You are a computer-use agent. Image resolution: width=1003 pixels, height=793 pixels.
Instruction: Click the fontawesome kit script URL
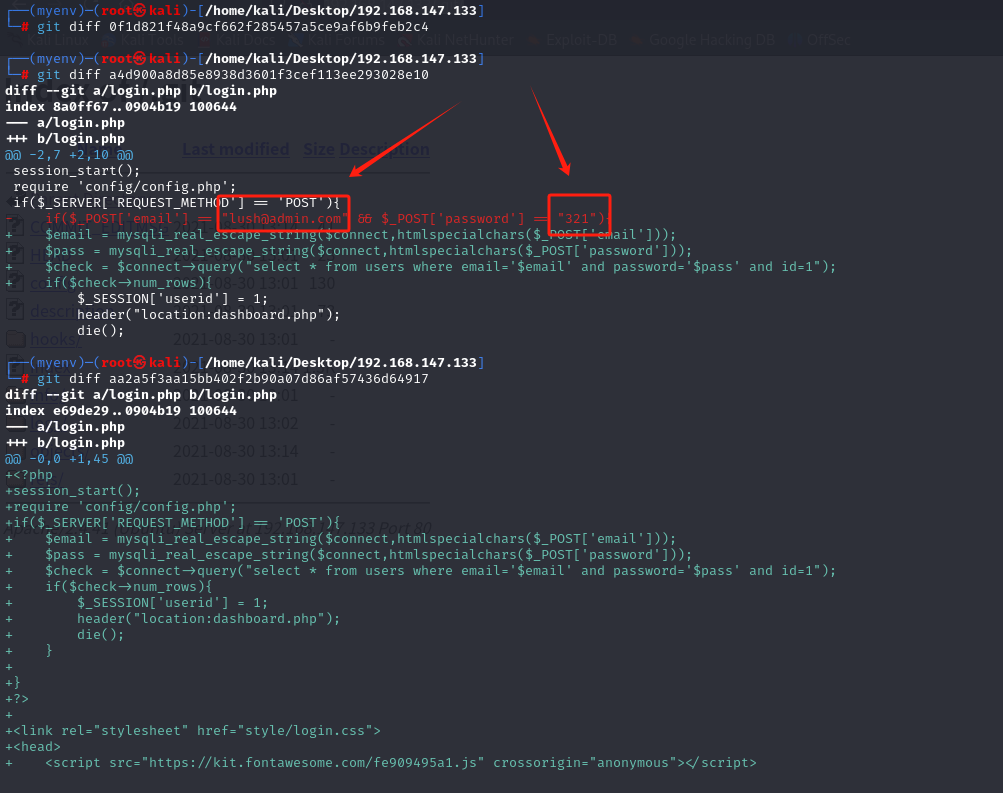click(313, 763)
